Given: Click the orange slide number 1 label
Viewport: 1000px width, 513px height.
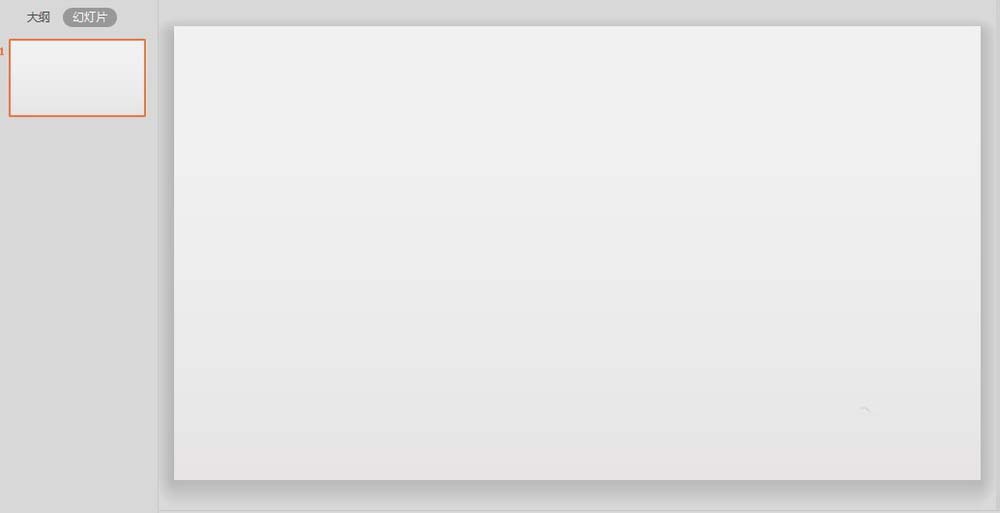Looking at the screenshot, I should [x=3, y=52].
